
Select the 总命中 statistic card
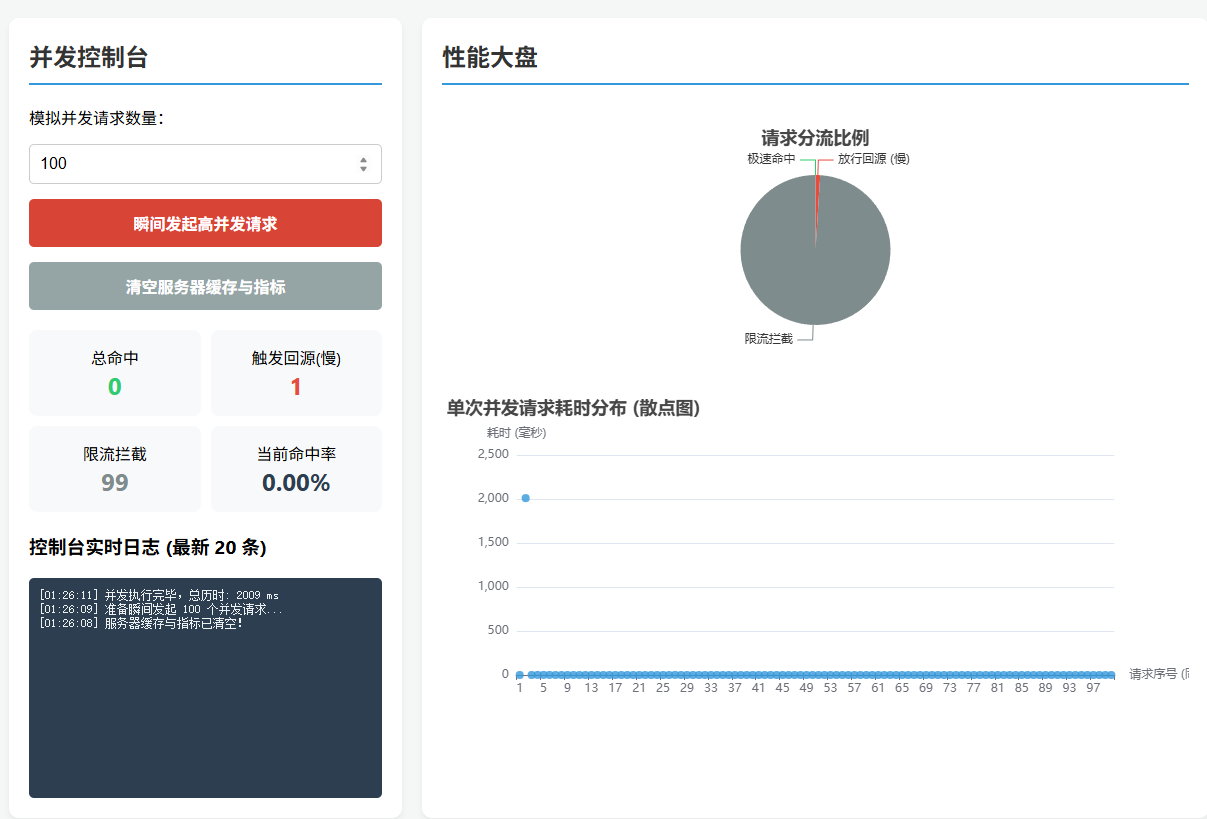115,373
